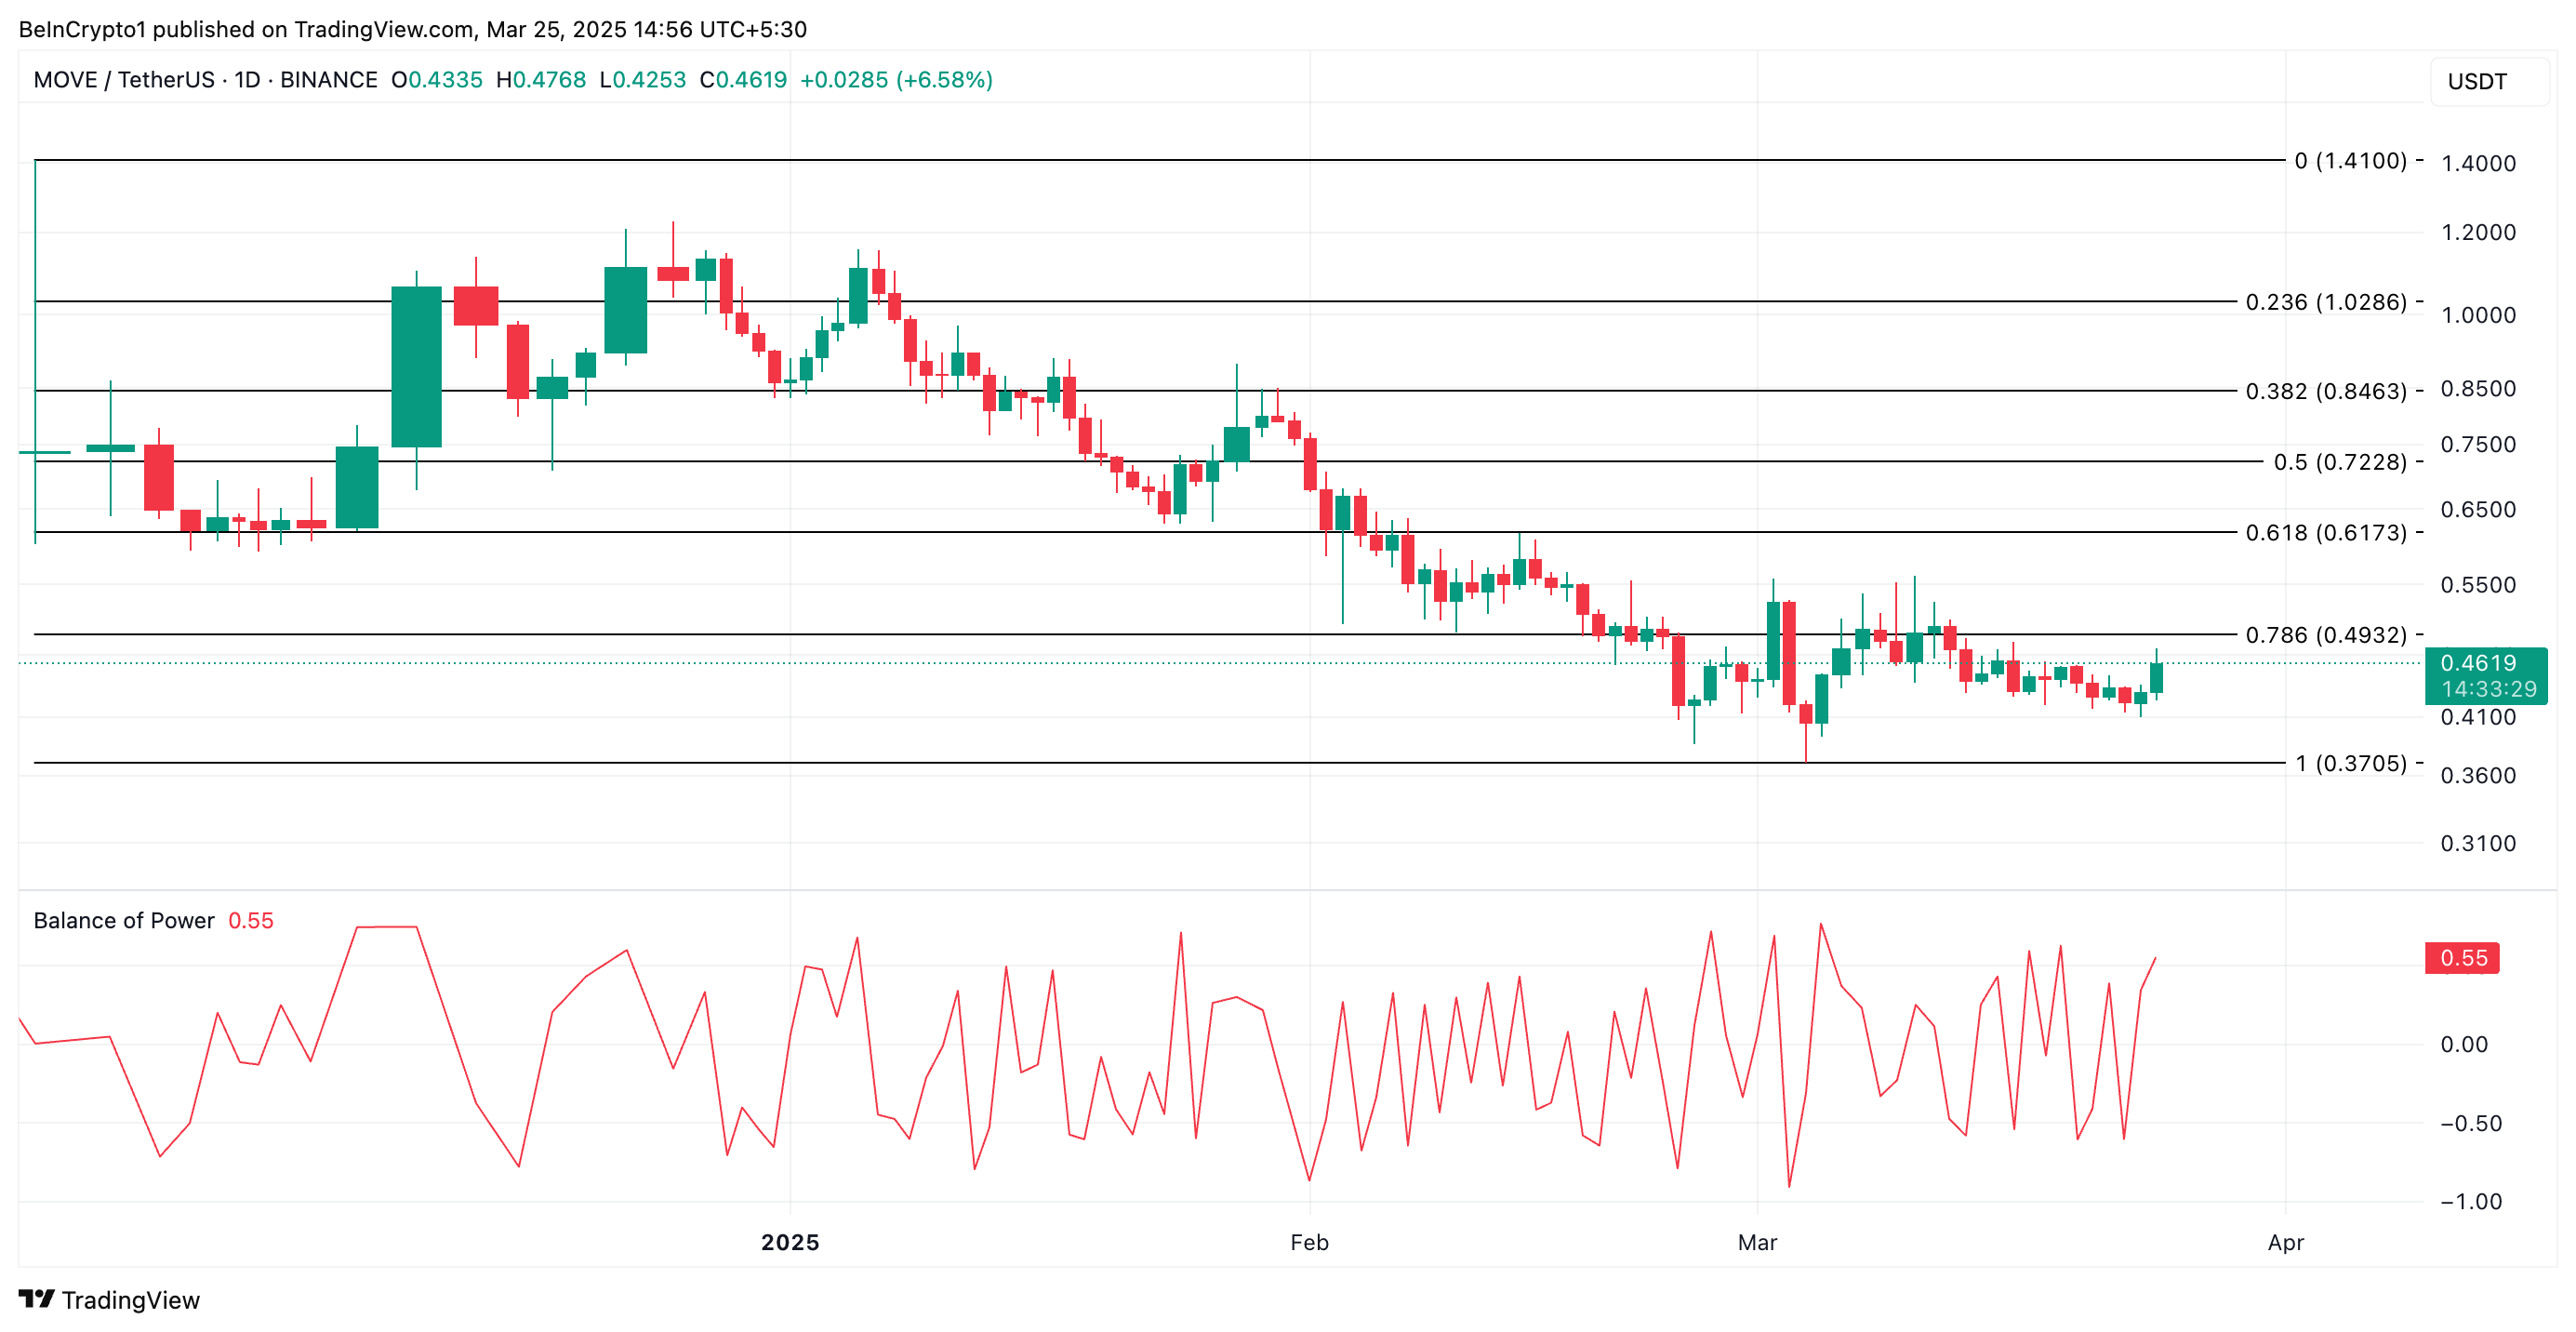The height and width of the screenshot is (1332, 2576).
Task: Click the 1 (0.3705) Fibonacci level label
Action: click(2350, 764)
